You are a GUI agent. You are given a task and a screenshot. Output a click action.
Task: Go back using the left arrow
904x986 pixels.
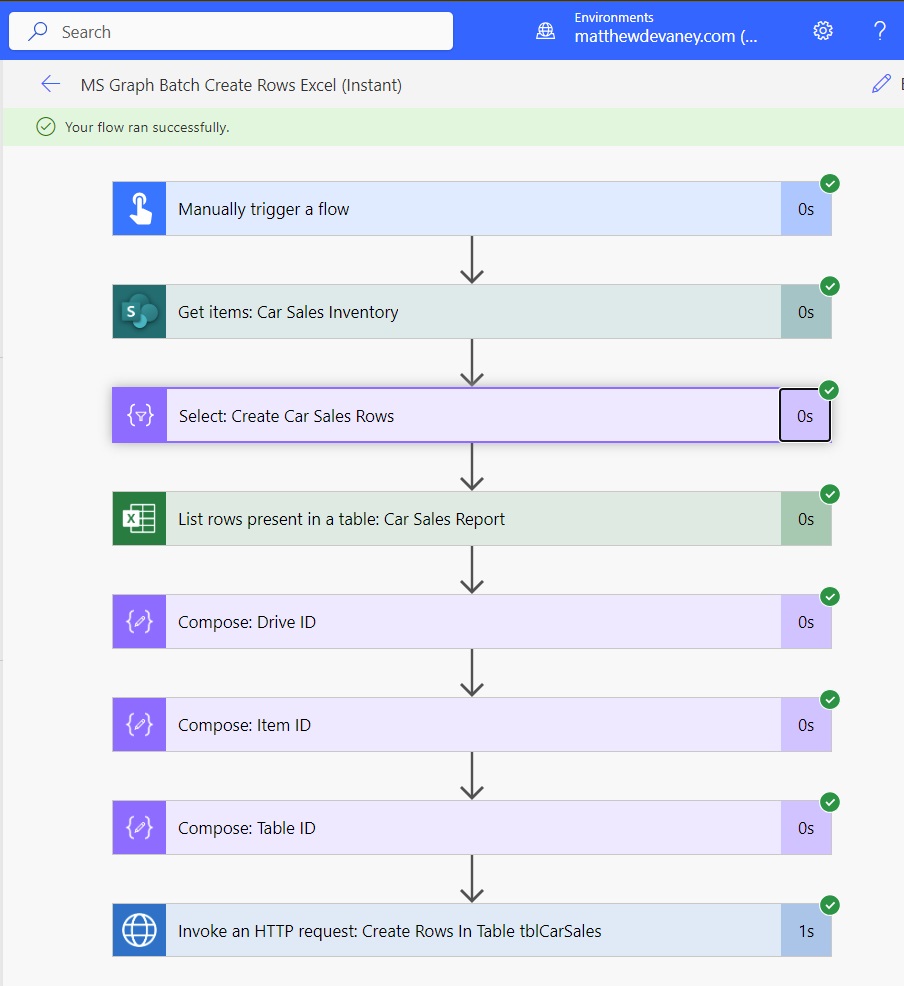tap(50, 84)
